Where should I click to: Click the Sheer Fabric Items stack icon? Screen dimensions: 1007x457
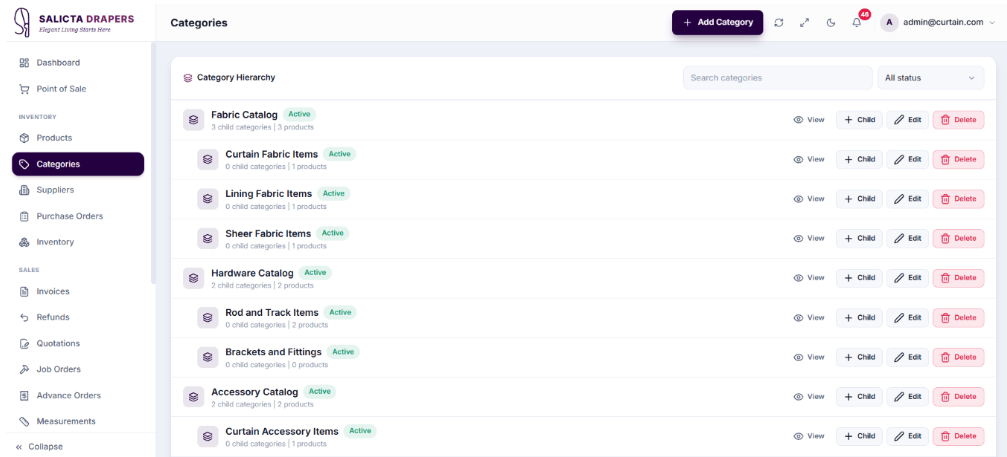207,238
